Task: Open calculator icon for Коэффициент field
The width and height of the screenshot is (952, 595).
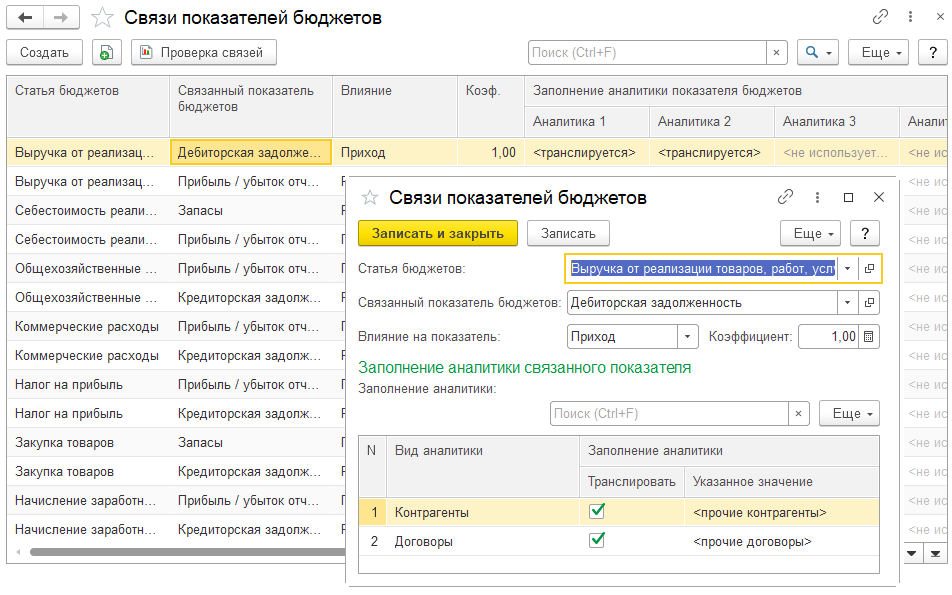Action: [x=870, y=337]
